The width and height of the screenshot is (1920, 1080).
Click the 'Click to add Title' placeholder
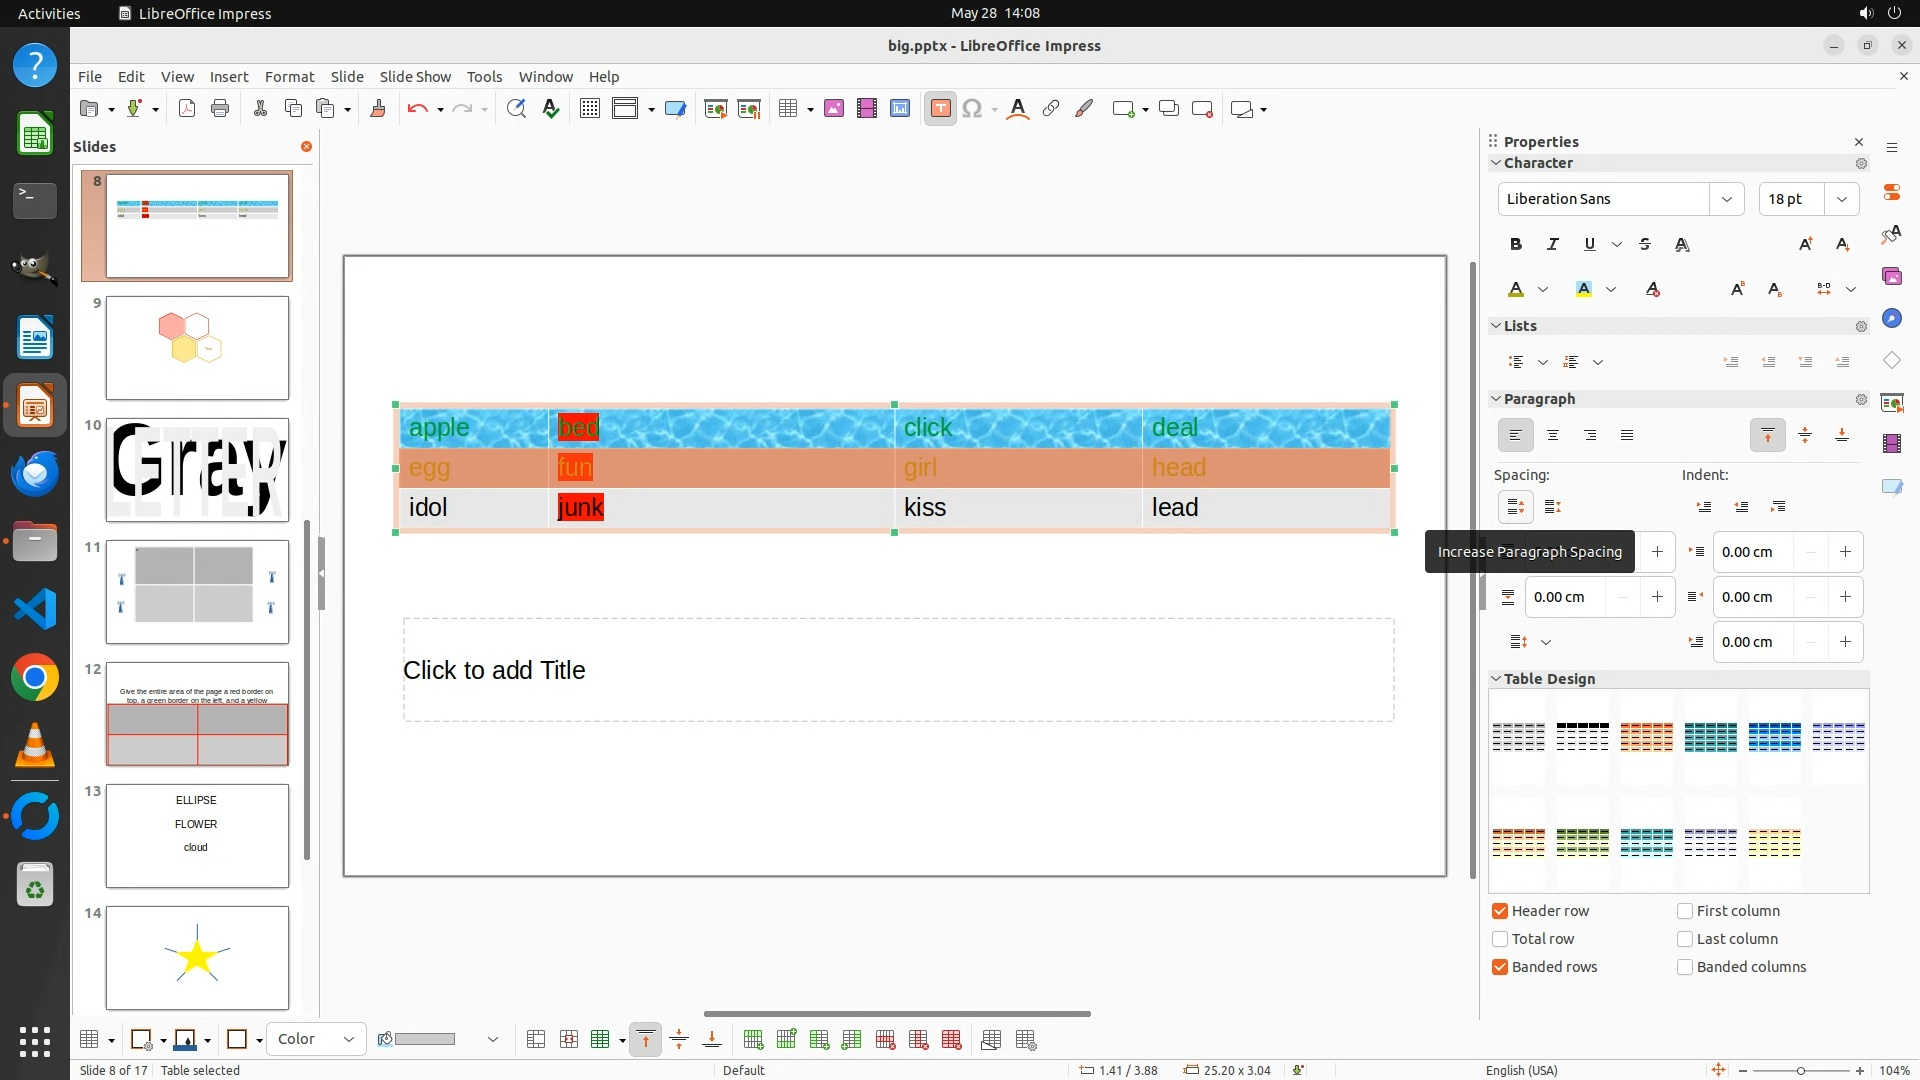[897, 670]
